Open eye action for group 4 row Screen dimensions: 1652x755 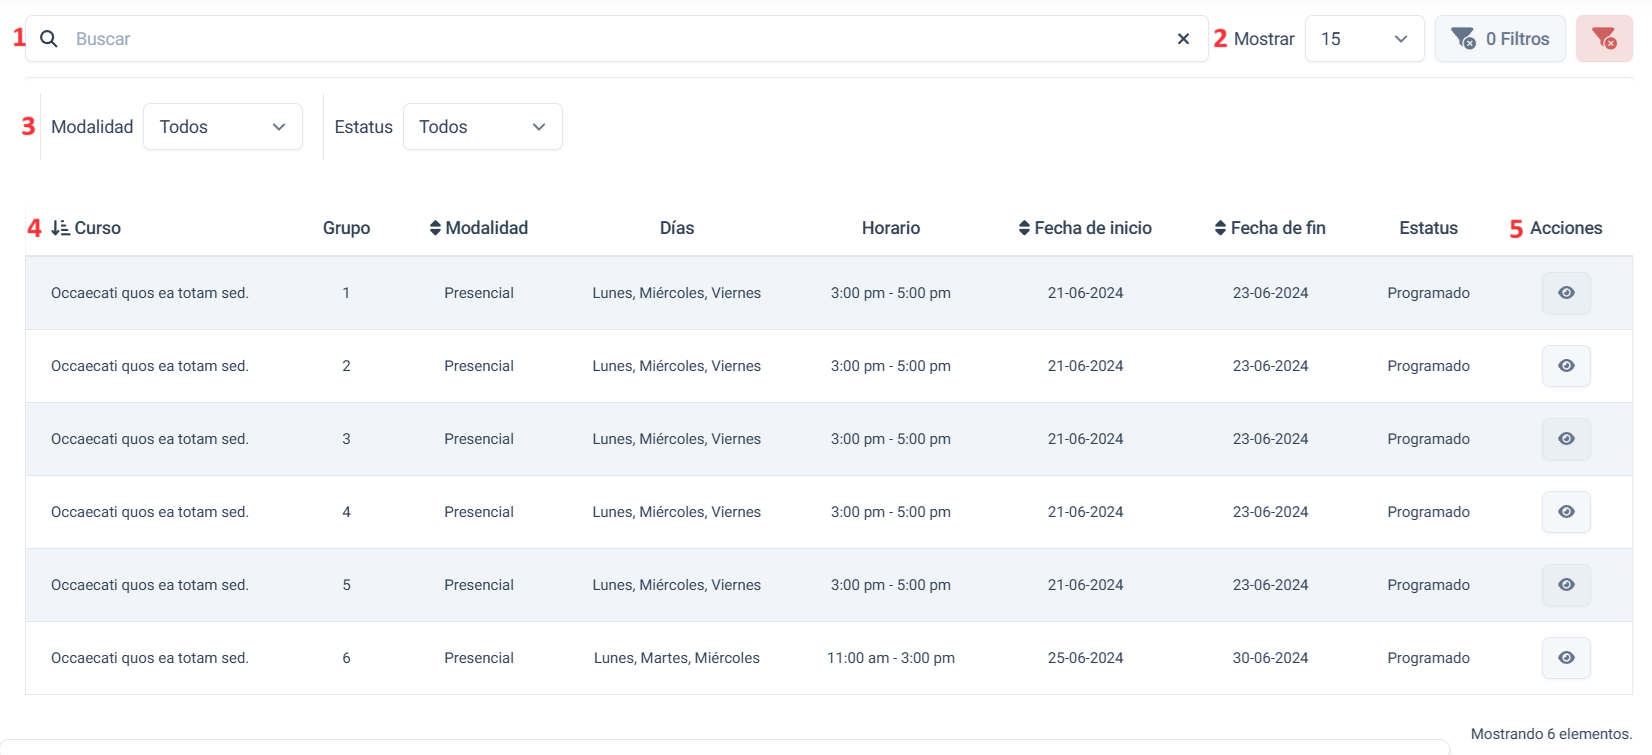[x=1566, y=512]
